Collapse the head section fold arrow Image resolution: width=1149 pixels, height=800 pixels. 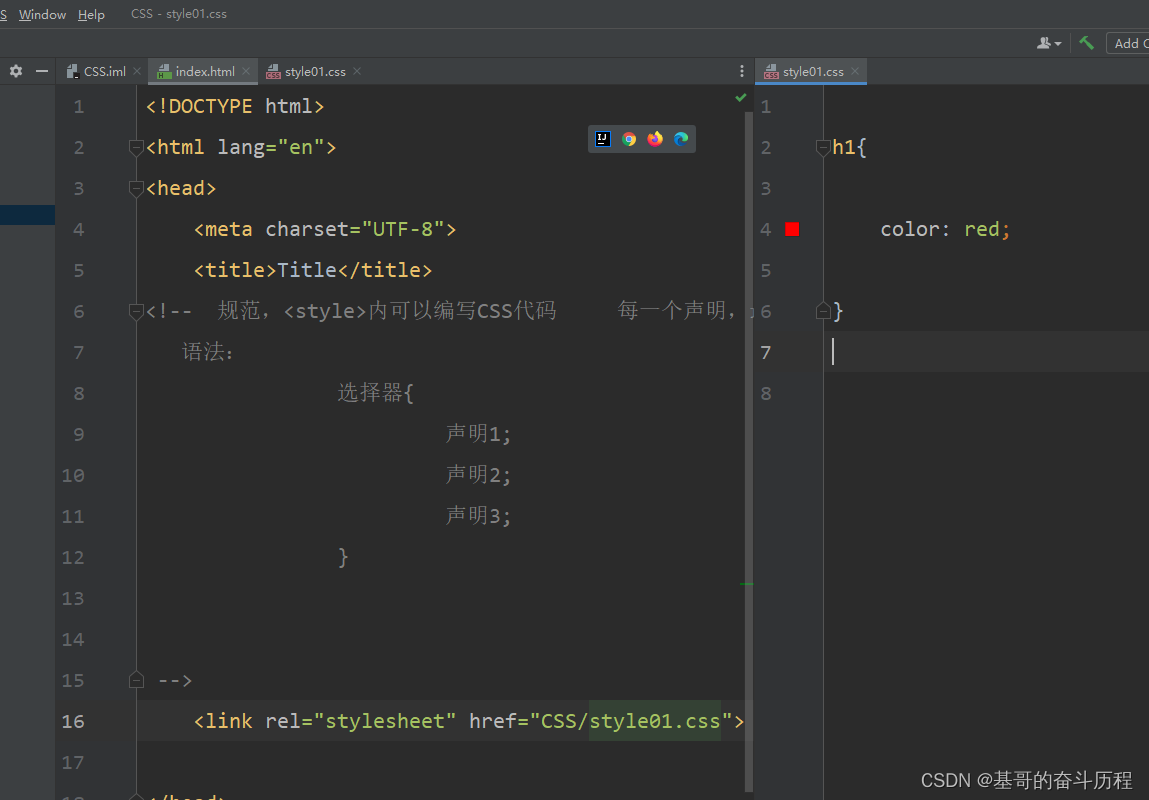[136, 189]
